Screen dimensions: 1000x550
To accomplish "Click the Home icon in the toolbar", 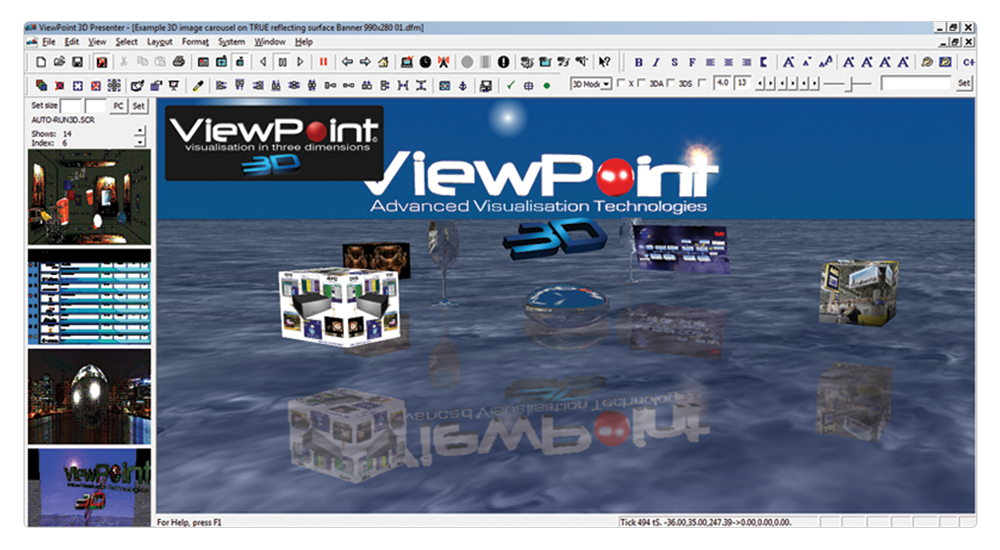I will (384, 62).
